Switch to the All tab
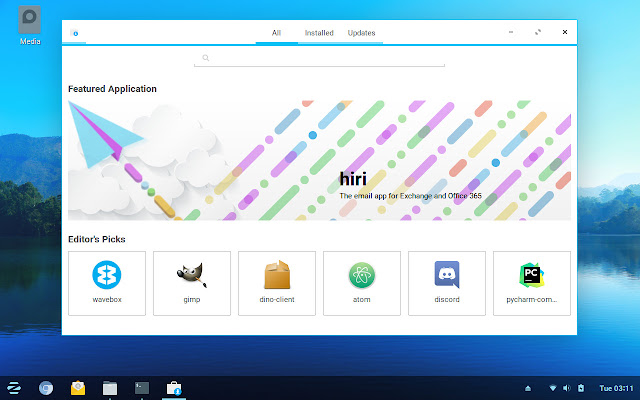Viewport: 640px width, 400px height. pyautogui.click(x=276, y=33)
